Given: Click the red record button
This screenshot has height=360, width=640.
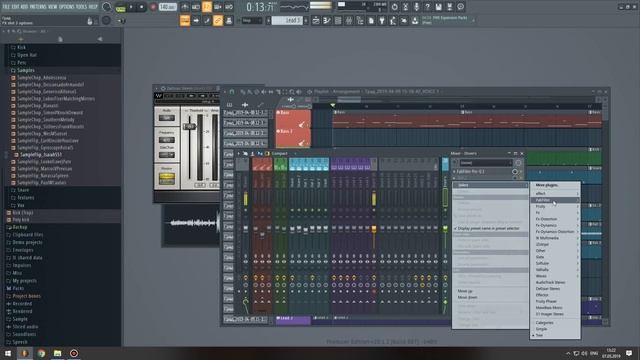Looking at the screenshot, I should (x=153, y=7).
